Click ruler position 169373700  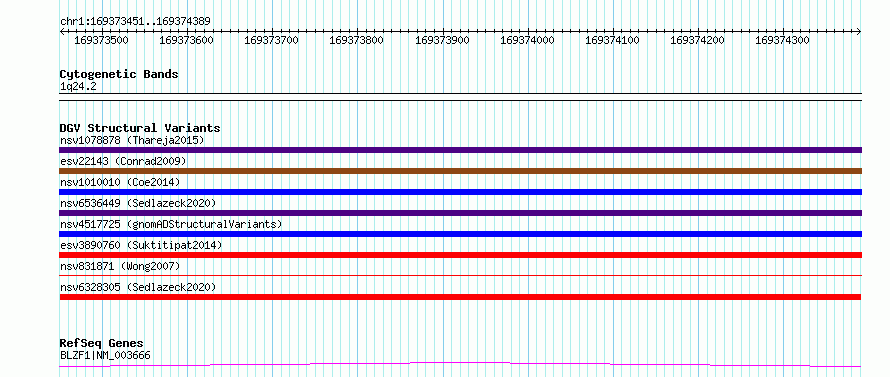point(271,40)
